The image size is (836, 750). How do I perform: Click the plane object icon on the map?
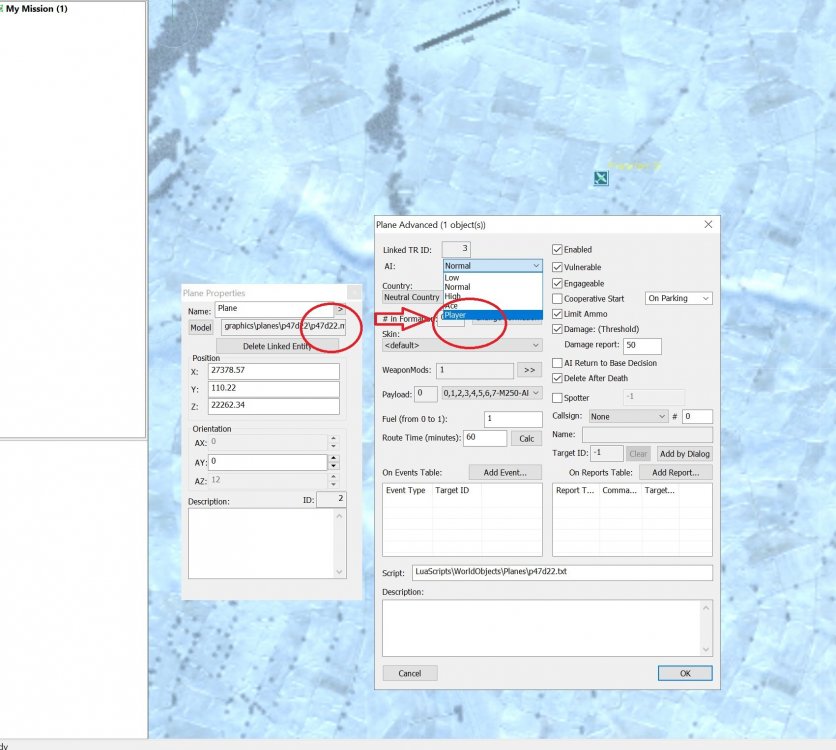[600, 179]
